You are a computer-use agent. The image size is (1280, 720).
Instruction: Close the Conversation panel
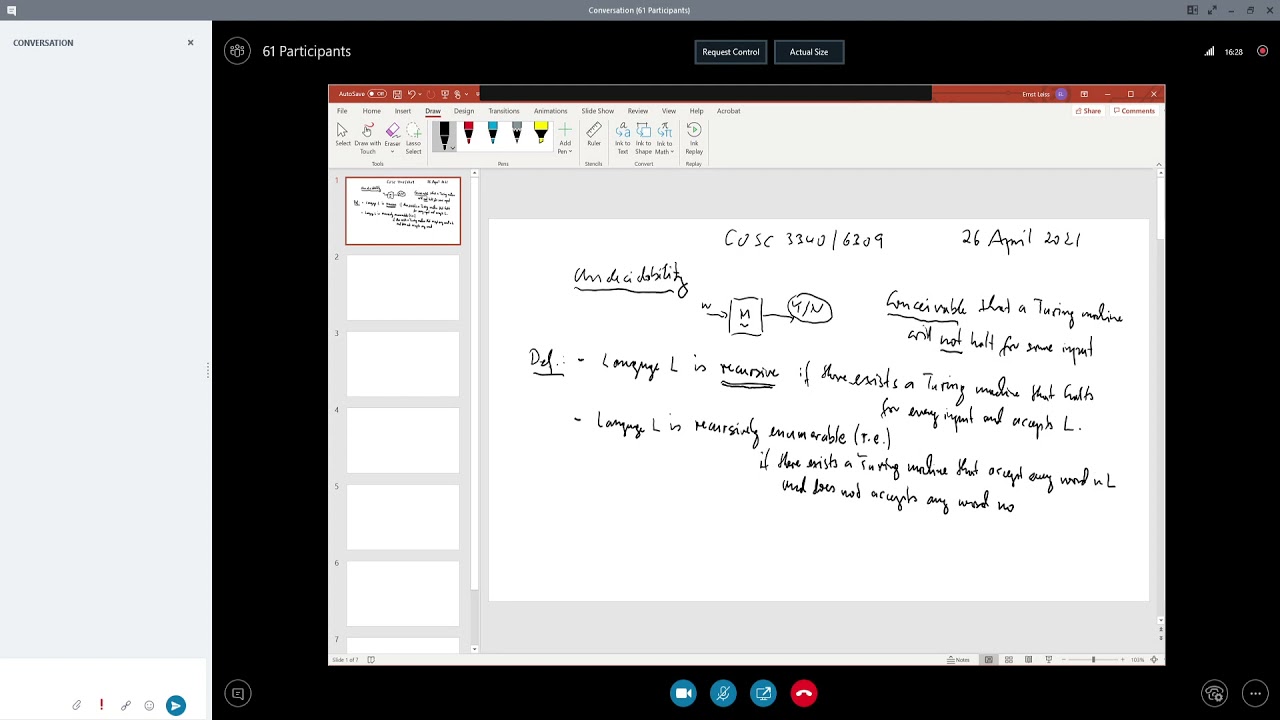tap(190, 43)
